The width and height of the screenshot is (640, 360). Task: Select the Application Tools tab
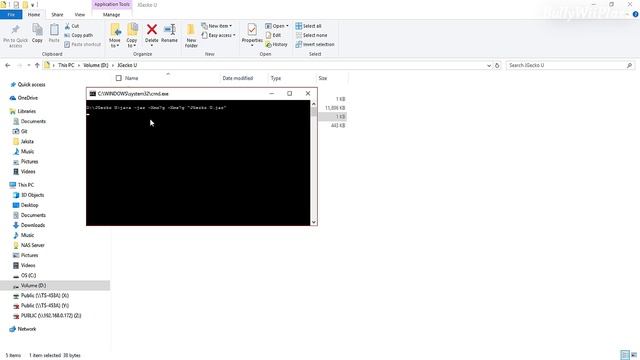click(x=112, y=4)
